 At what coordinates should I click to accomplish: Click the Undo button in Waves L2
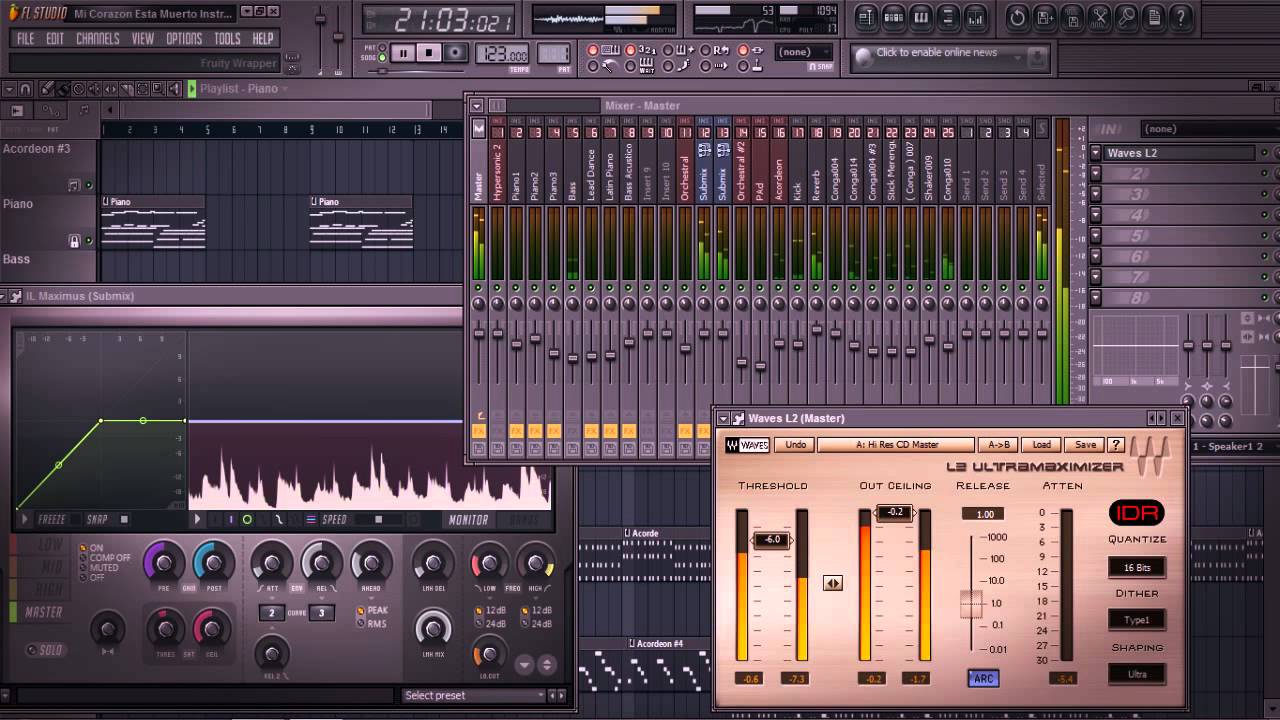click(796, 445)
